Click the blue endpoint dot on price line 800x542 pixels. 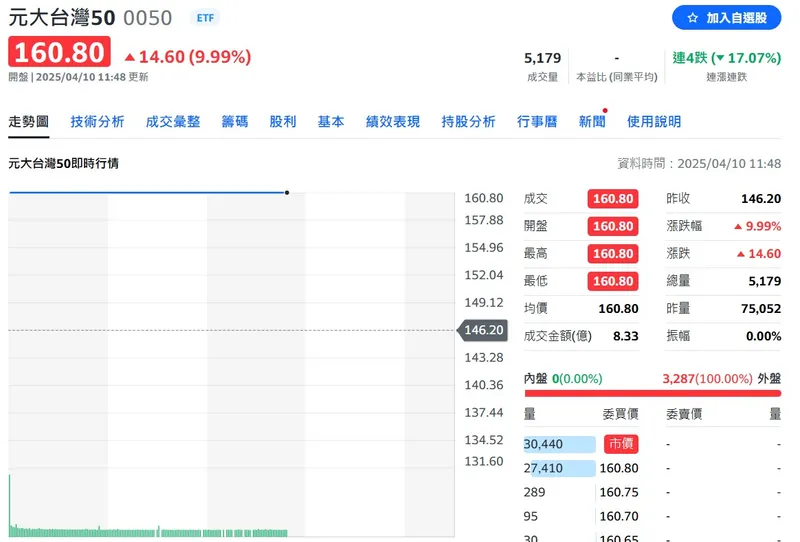pyautogui.click(x=287, y=192)
